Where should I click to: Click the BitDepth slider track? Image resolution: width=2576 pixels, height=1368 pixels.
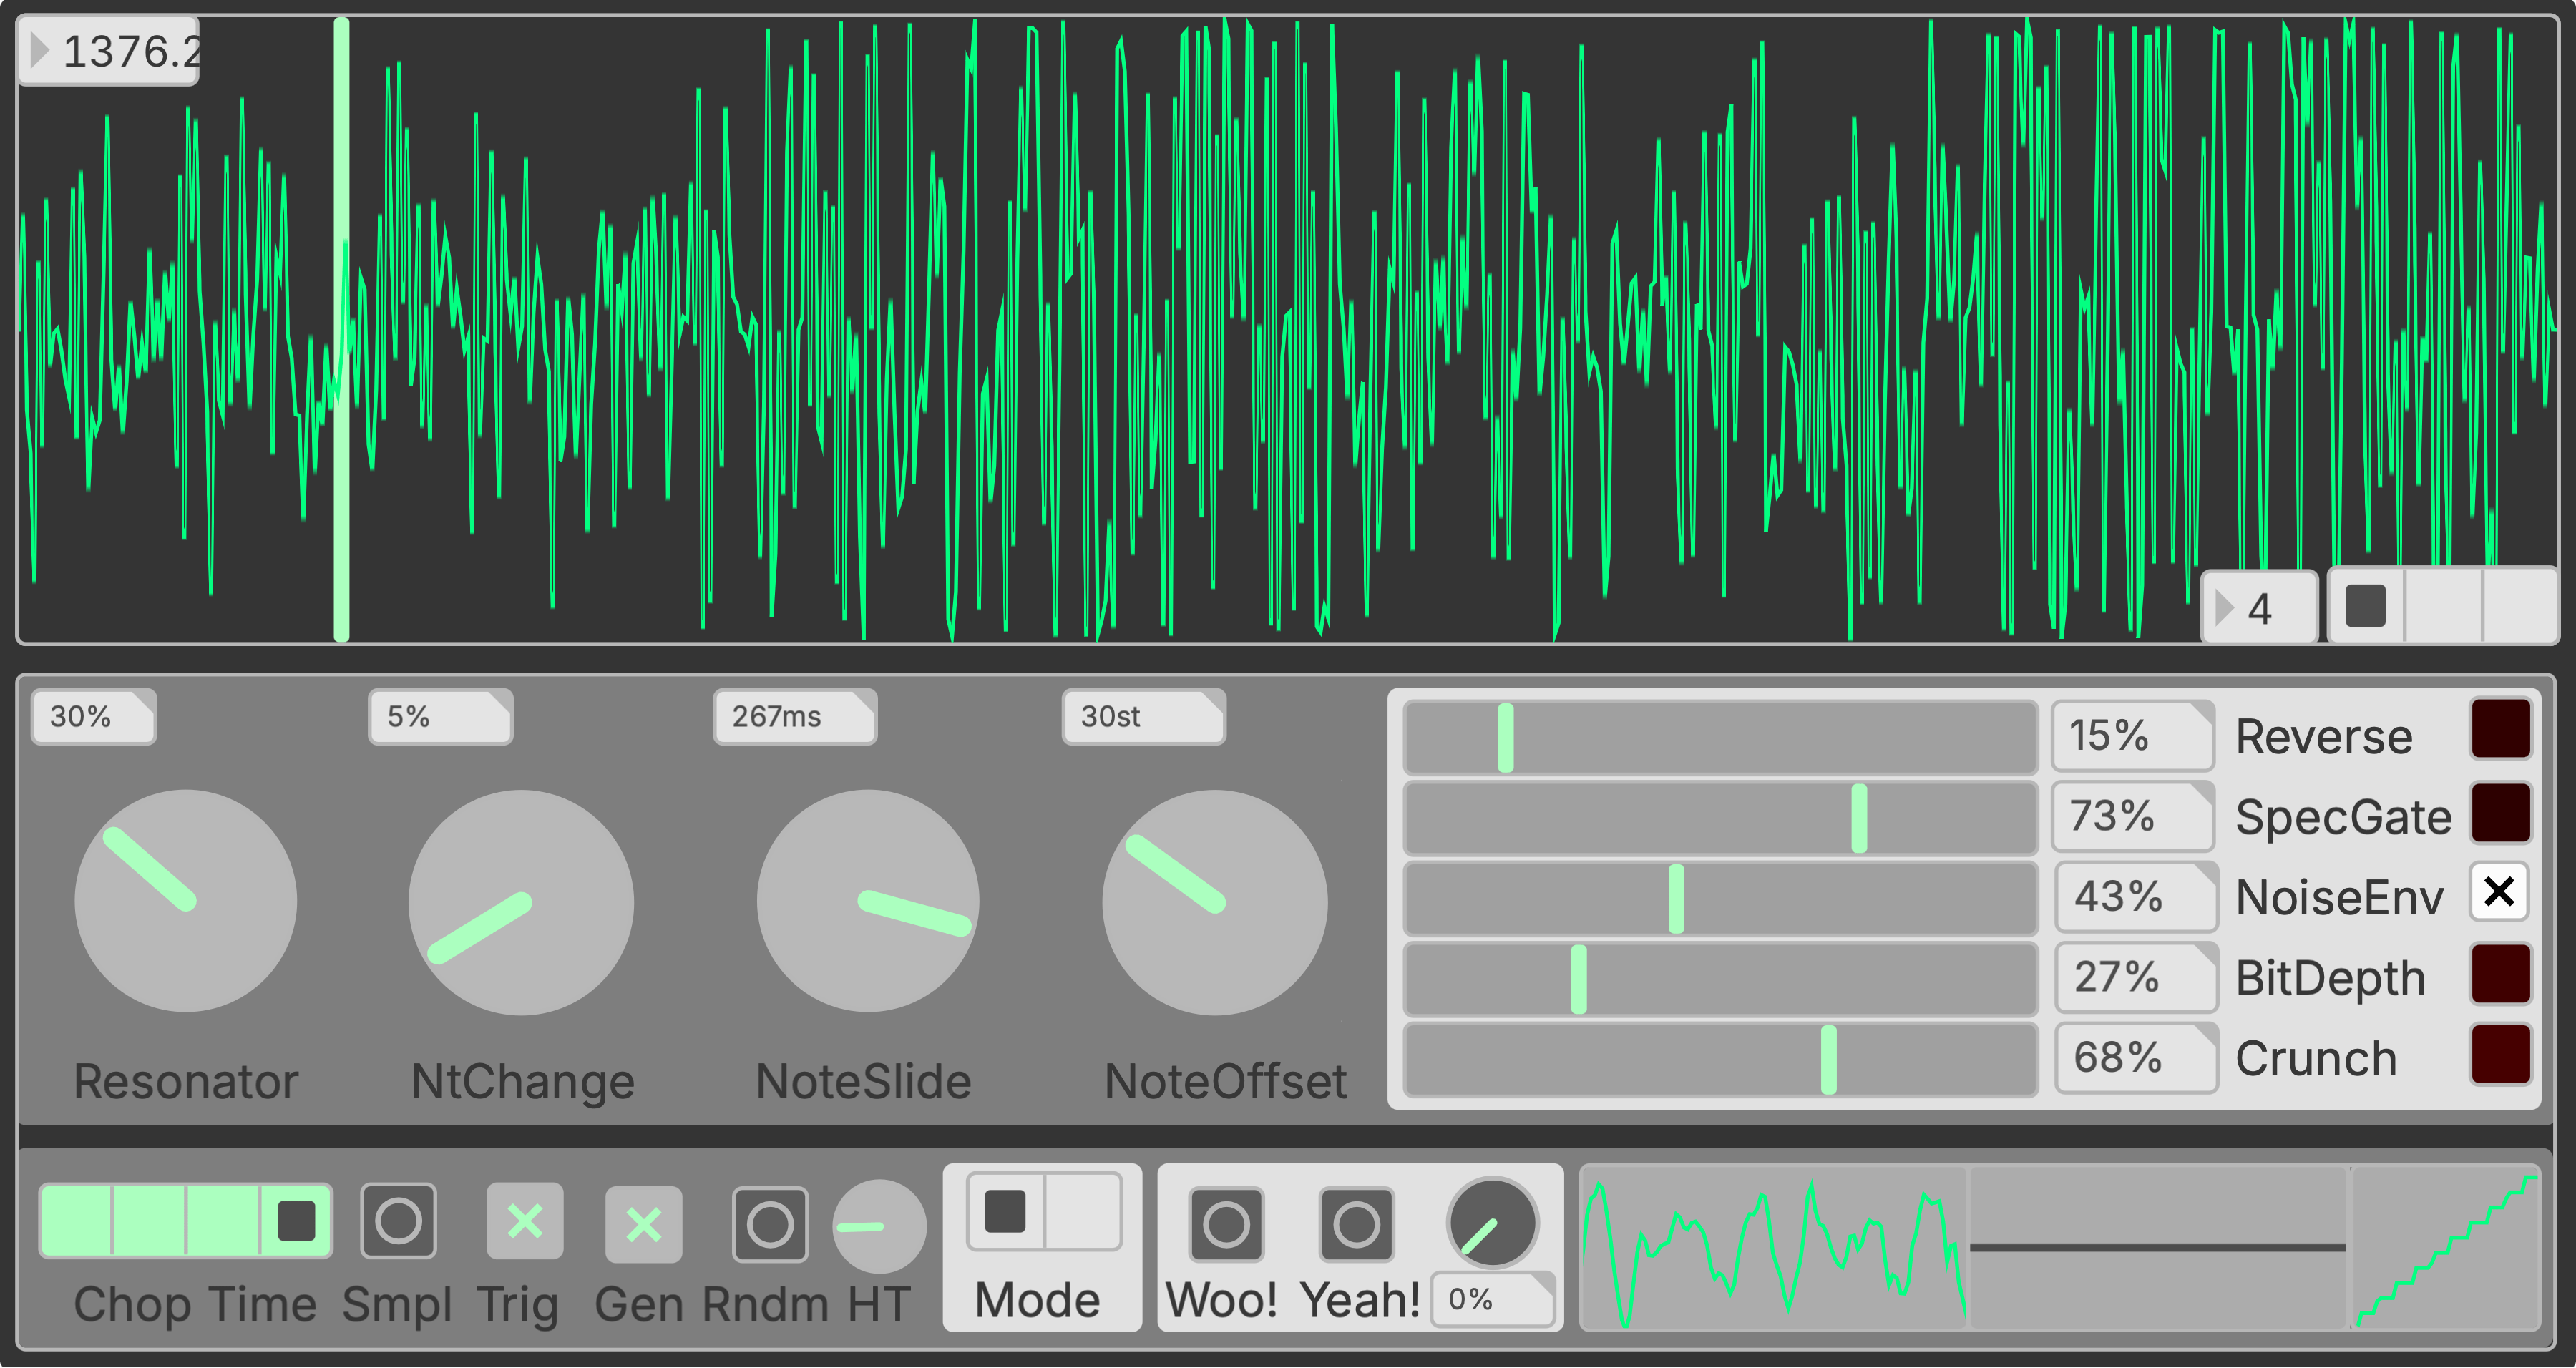1720,979
